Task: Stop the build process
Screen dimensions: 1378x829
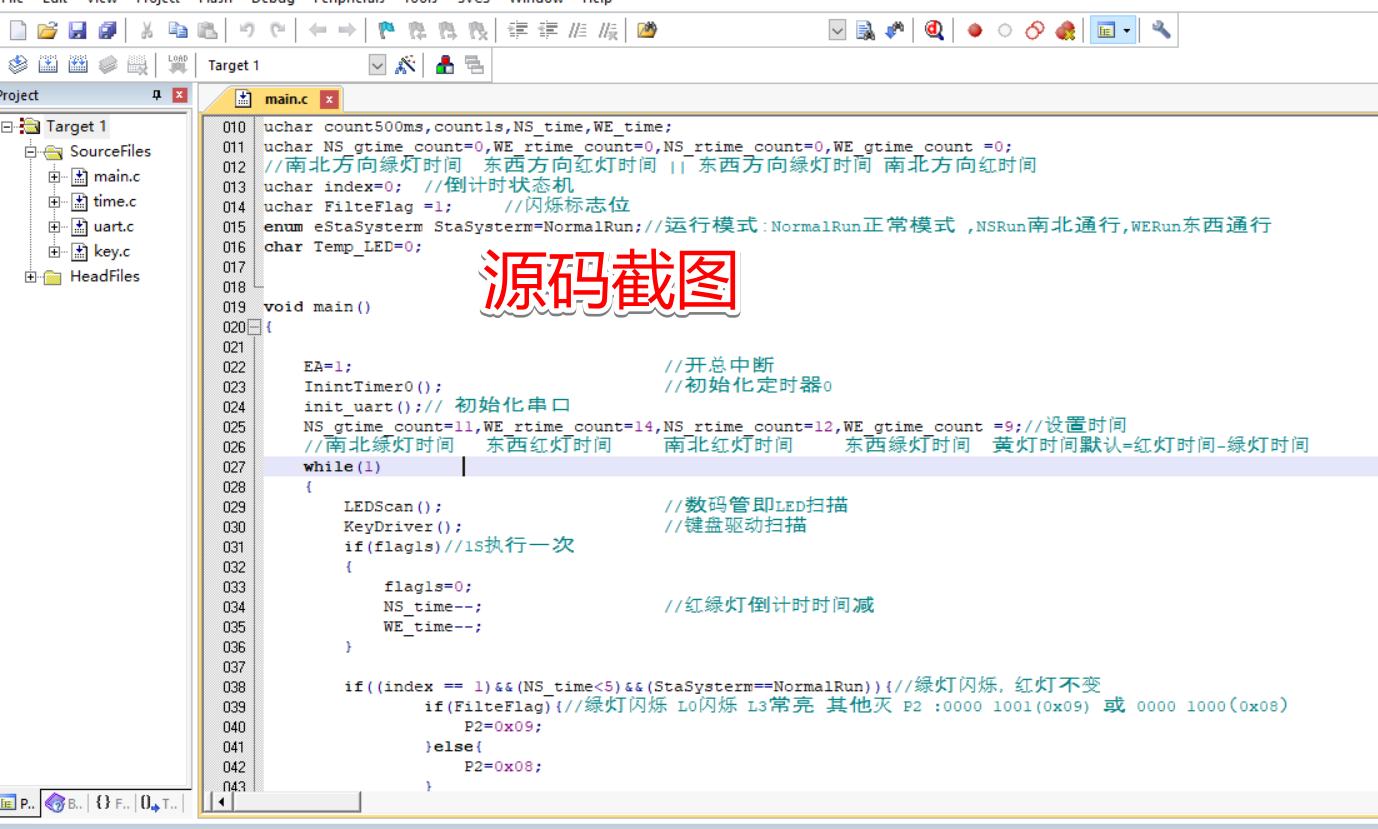Action: pyautogui.click(x=138, y=65)
